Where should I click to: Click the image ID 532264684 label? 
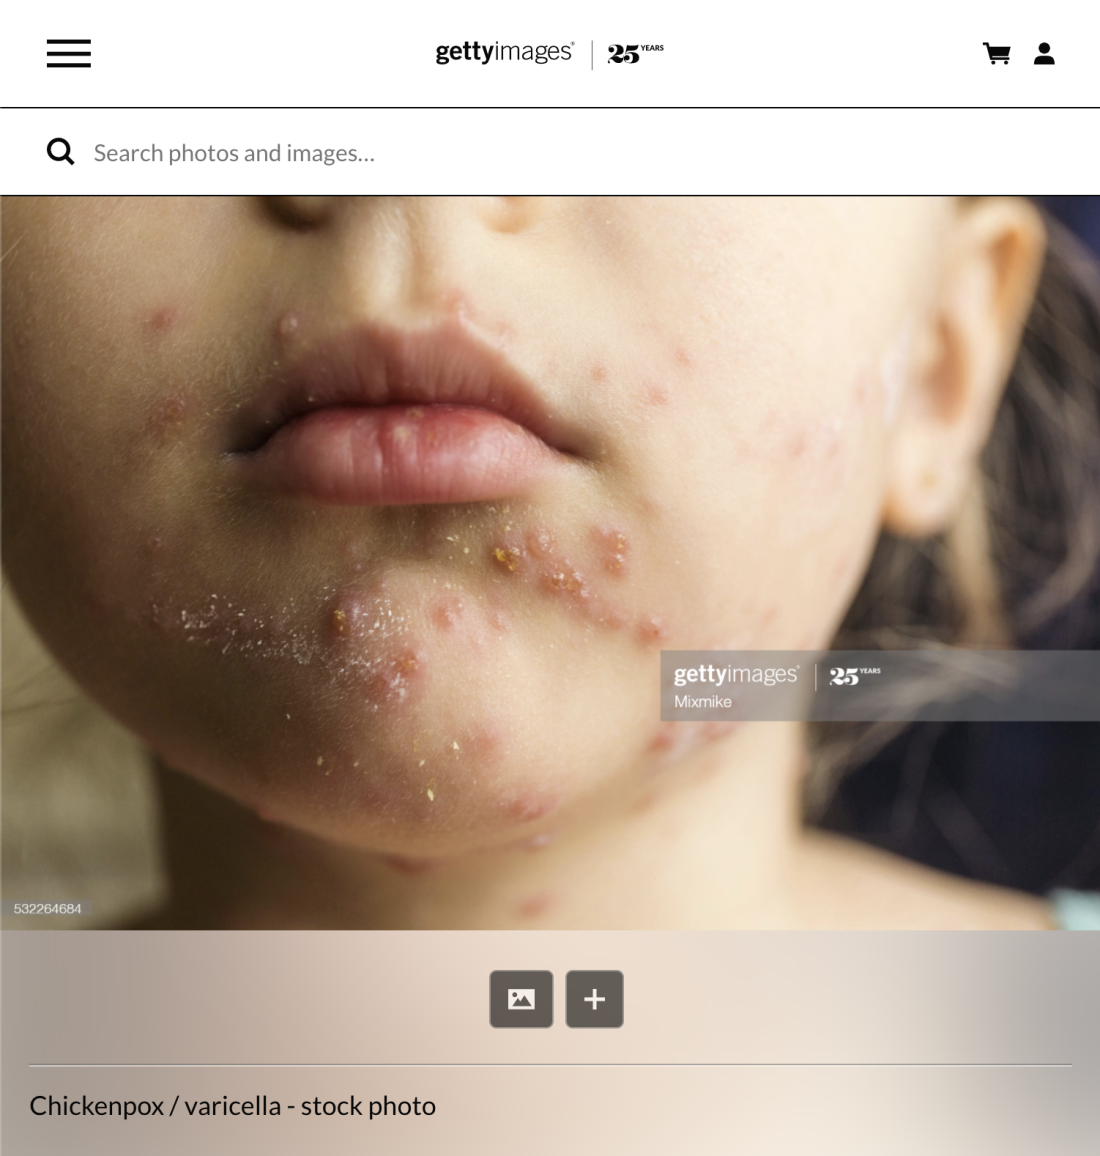click(47, 908)
